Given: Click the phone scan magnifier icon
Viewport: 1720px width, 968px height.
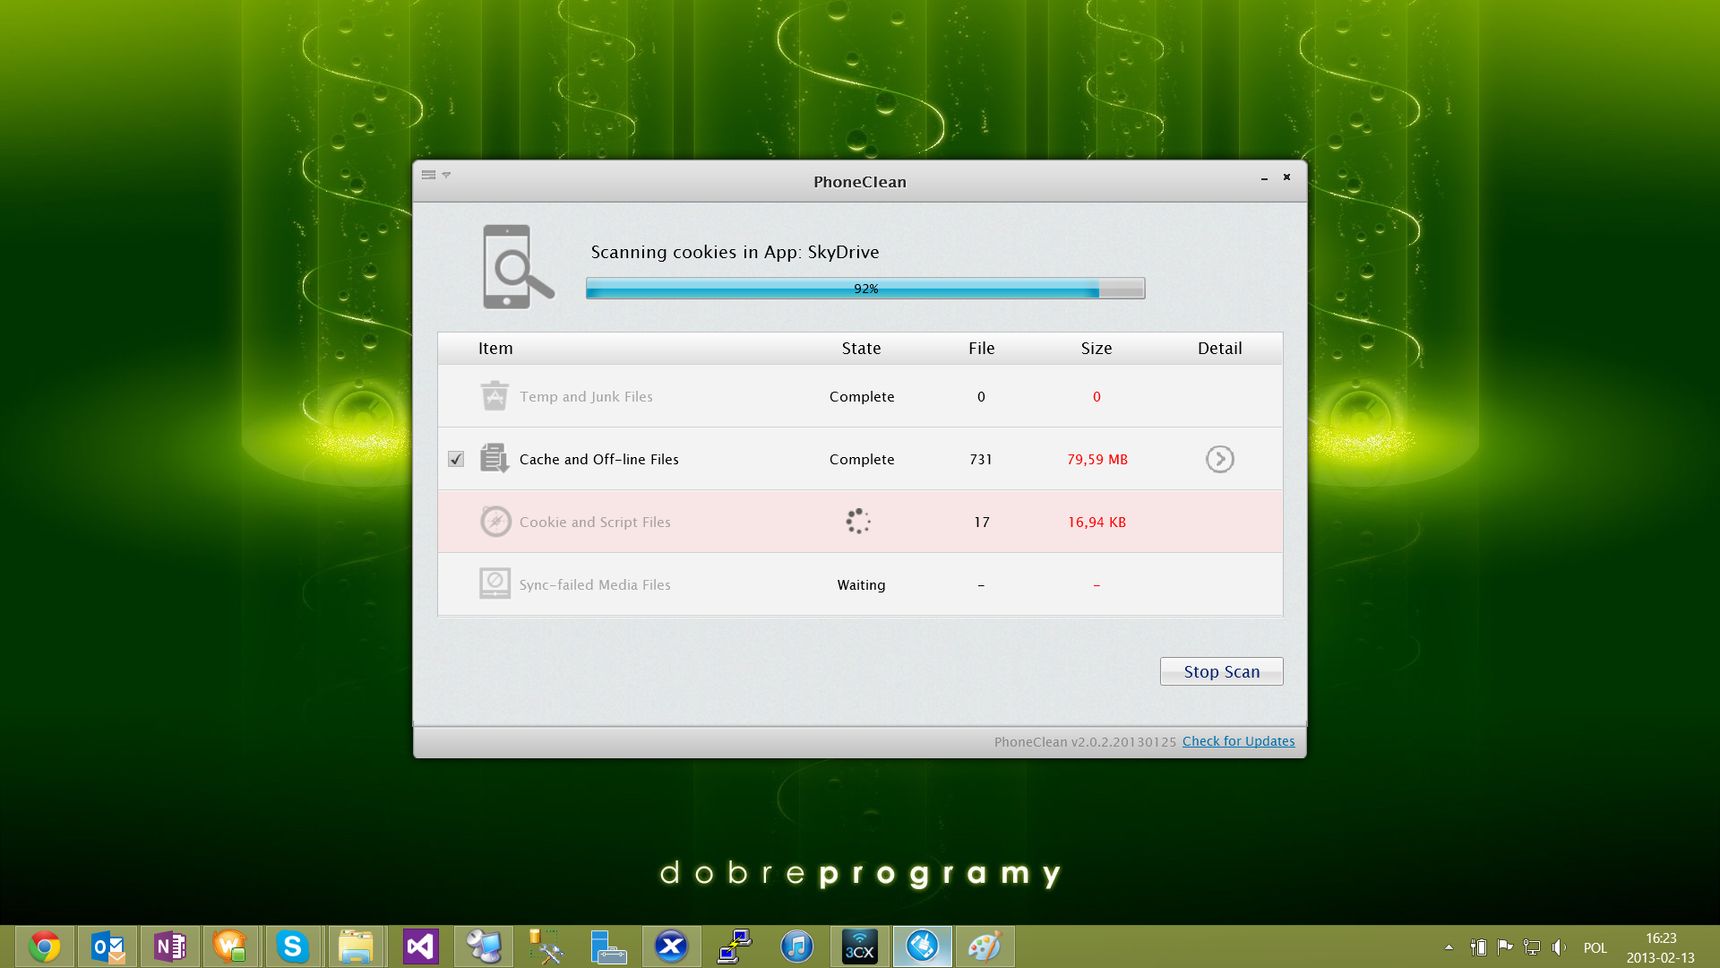Looking at the screenshot, I should [x=518, y=267].
